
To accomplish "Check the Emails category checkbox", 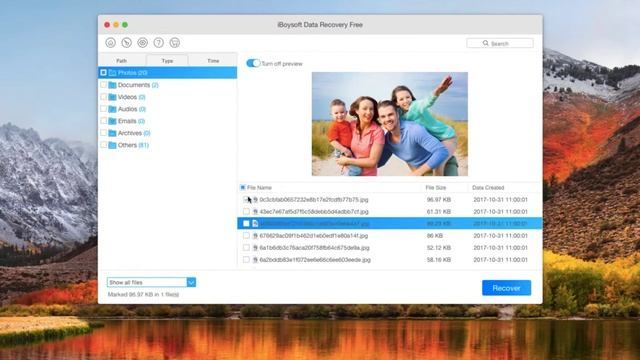I will coord(103,121).
